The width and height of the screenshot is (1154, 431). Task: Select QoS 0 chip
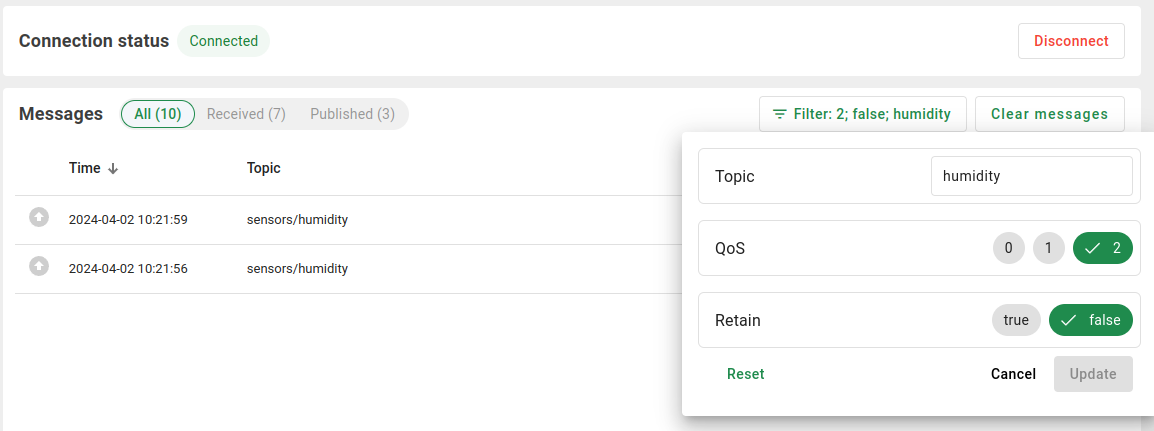(1009, 248)
